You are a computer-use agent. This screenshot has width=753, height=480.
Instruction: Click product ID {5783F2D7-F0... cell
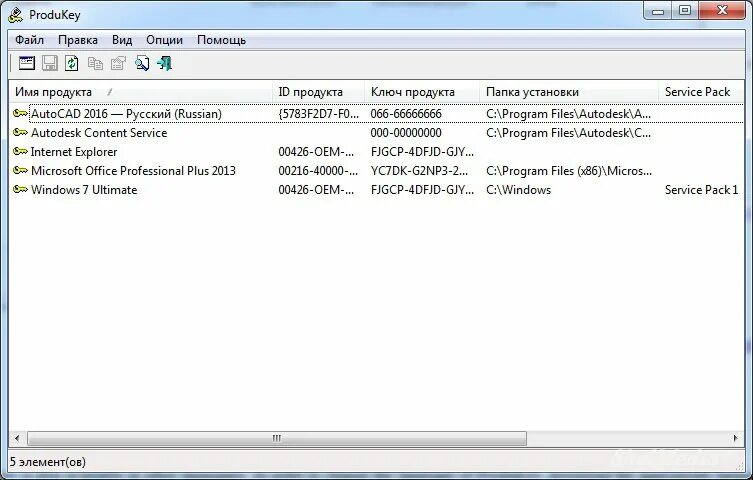coord(318,114)
